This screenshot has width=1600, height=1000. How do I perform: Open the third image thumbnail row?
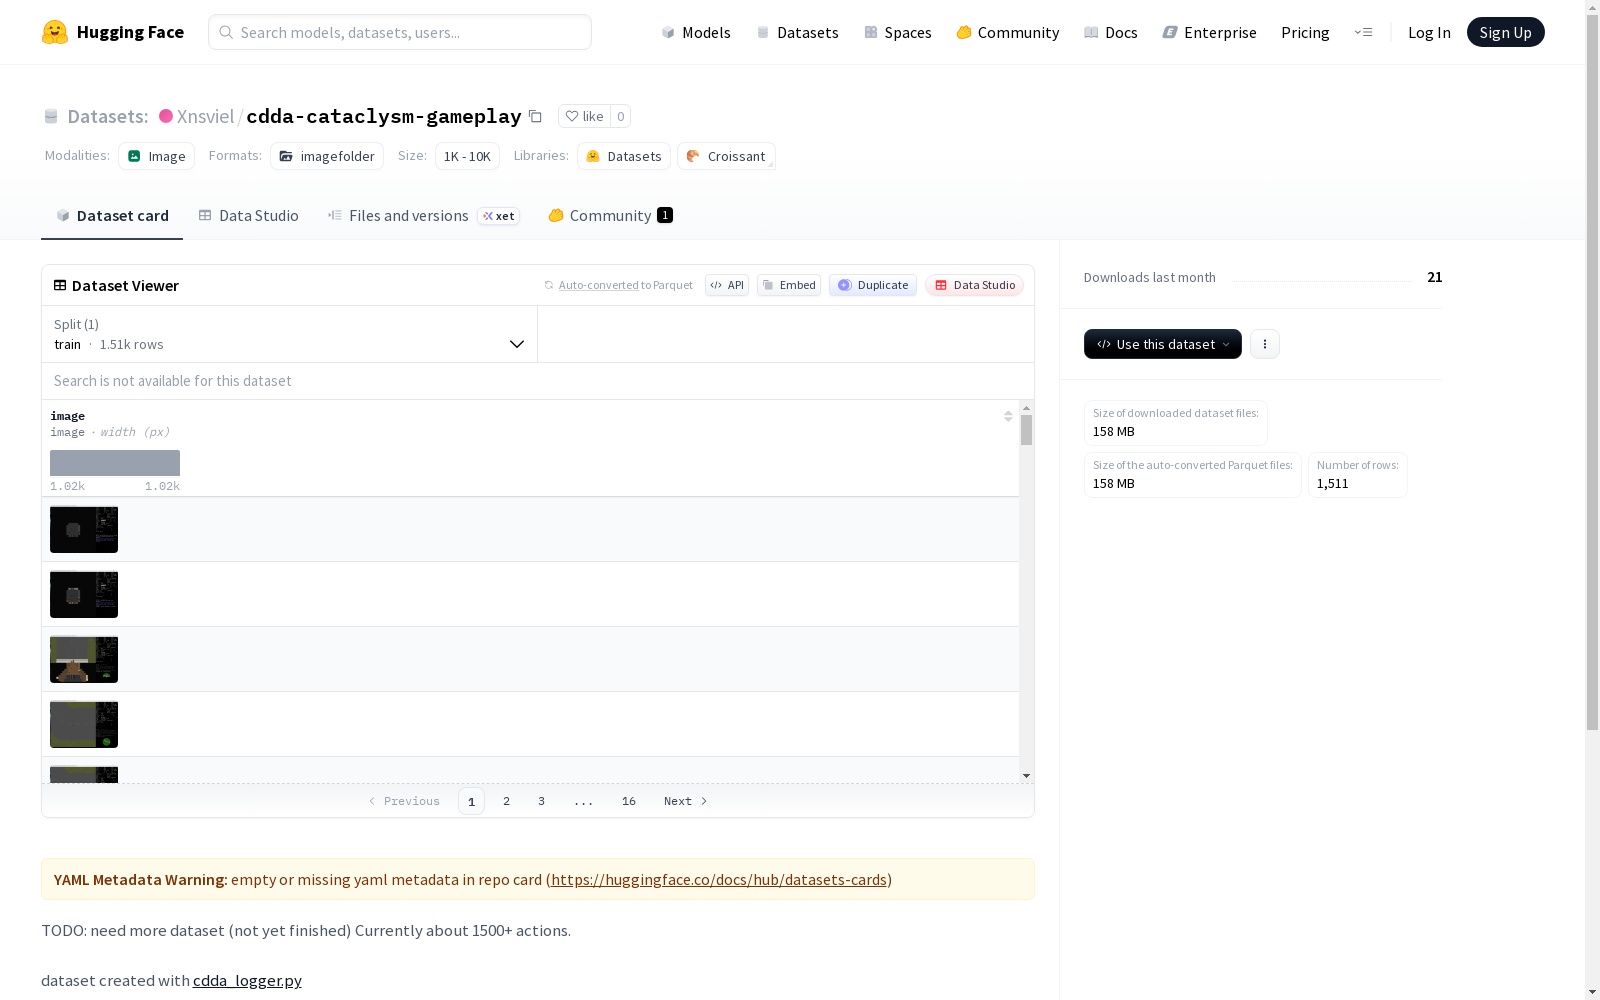tap(84, 660)
